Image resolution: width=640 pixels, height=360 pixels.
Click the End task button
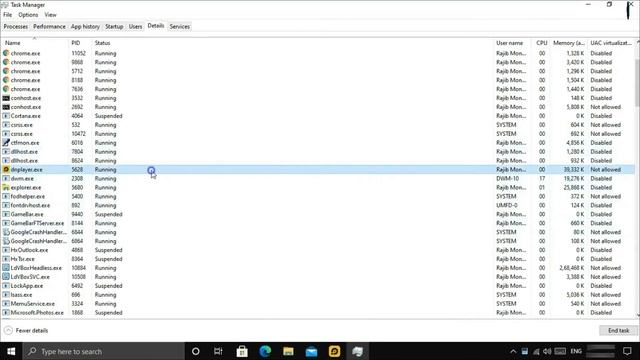point(618,330)
